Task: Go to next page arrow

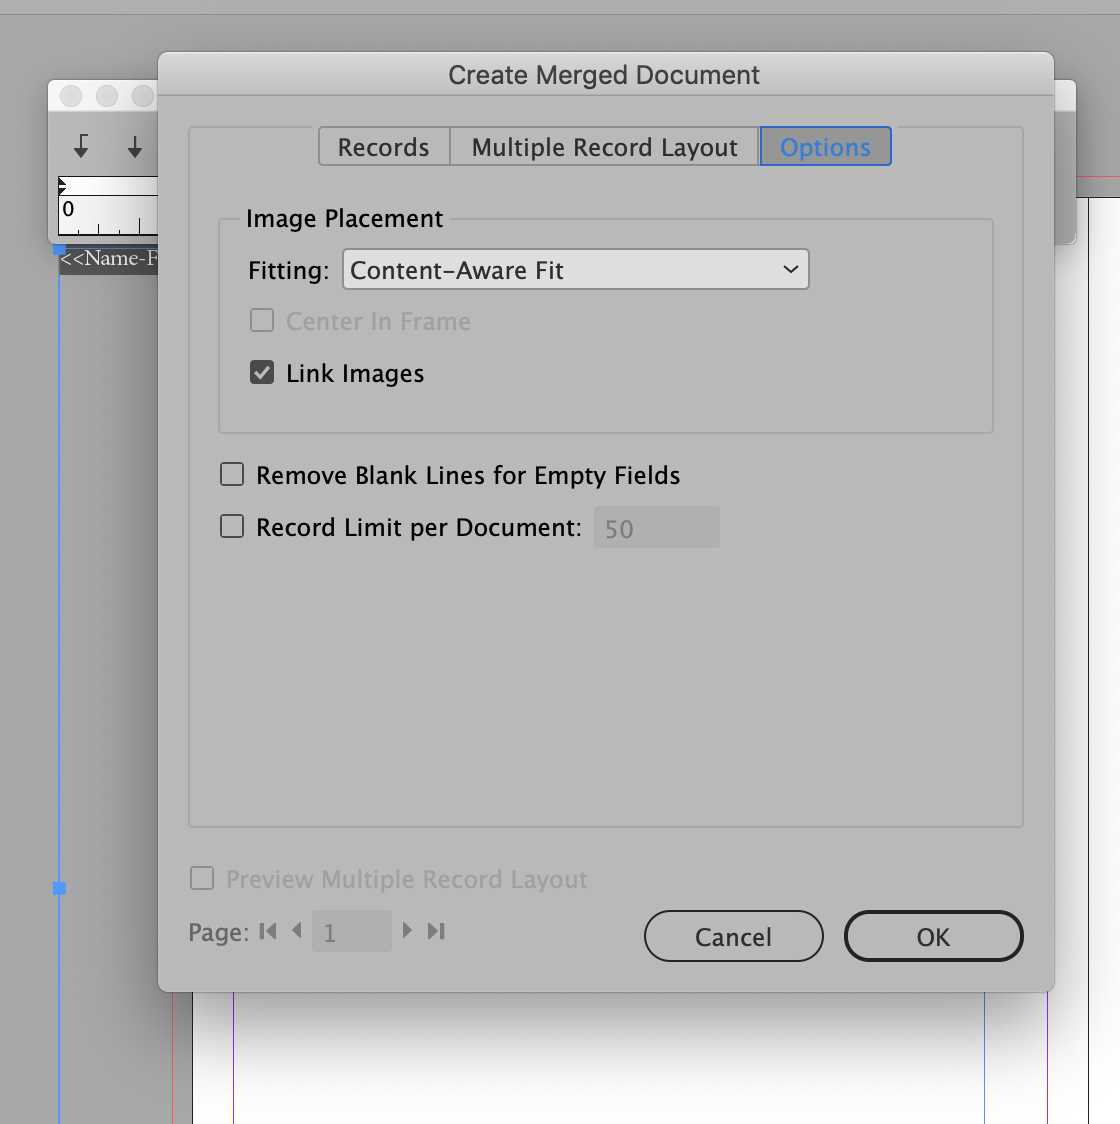Action: [407, 930]
